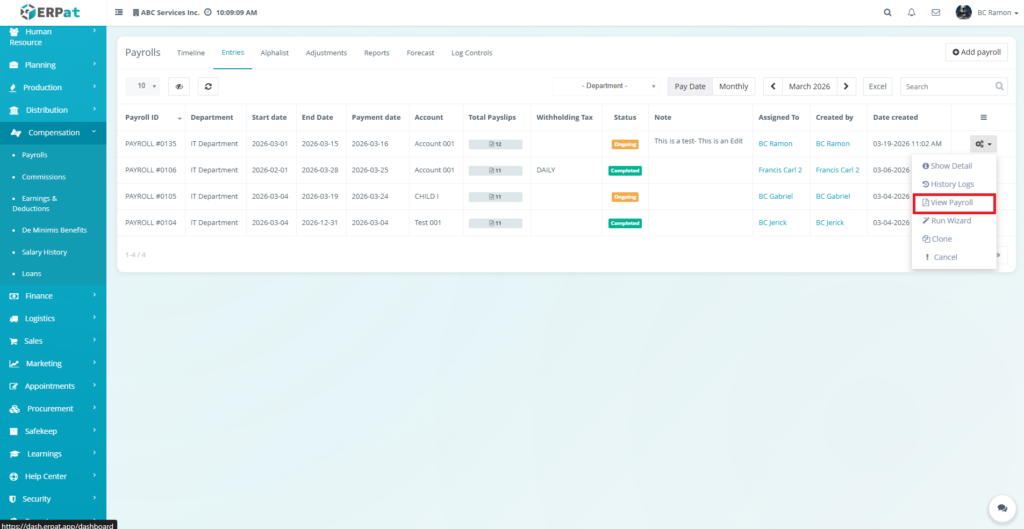Click the refresh icon button

coord(208,87)
